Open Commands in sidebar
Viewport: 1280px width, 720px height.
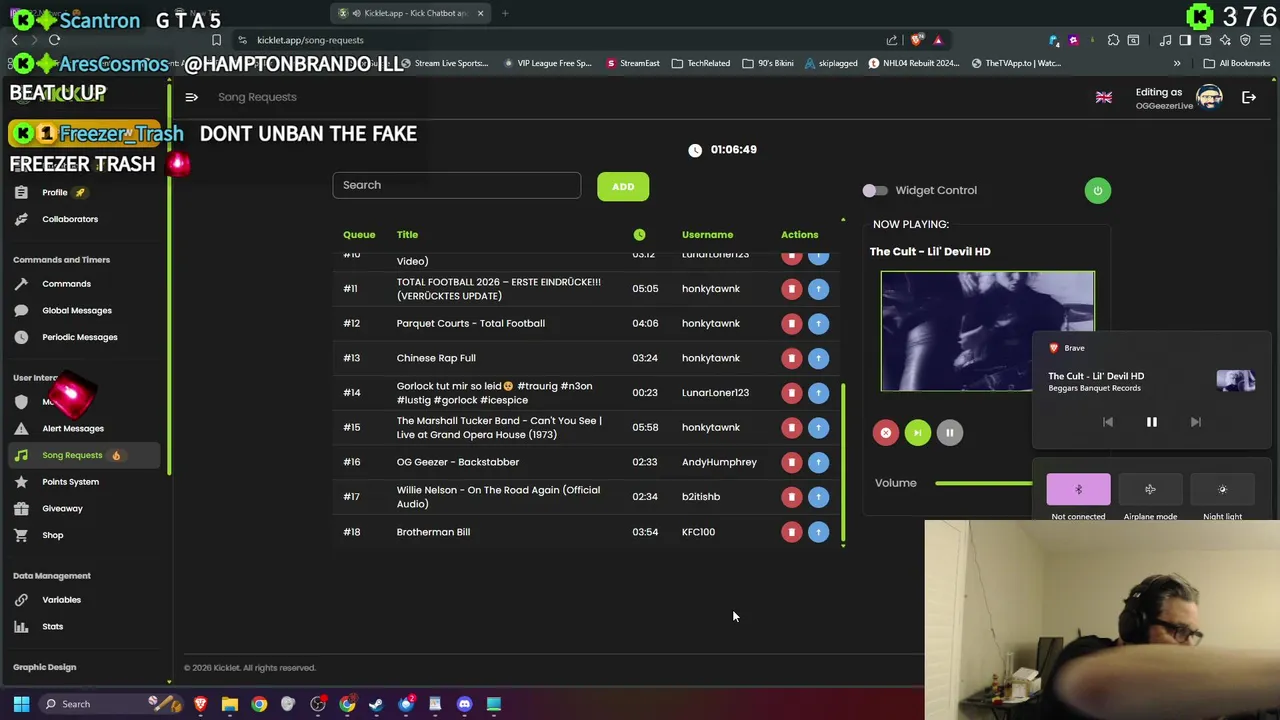click(66, 284)
